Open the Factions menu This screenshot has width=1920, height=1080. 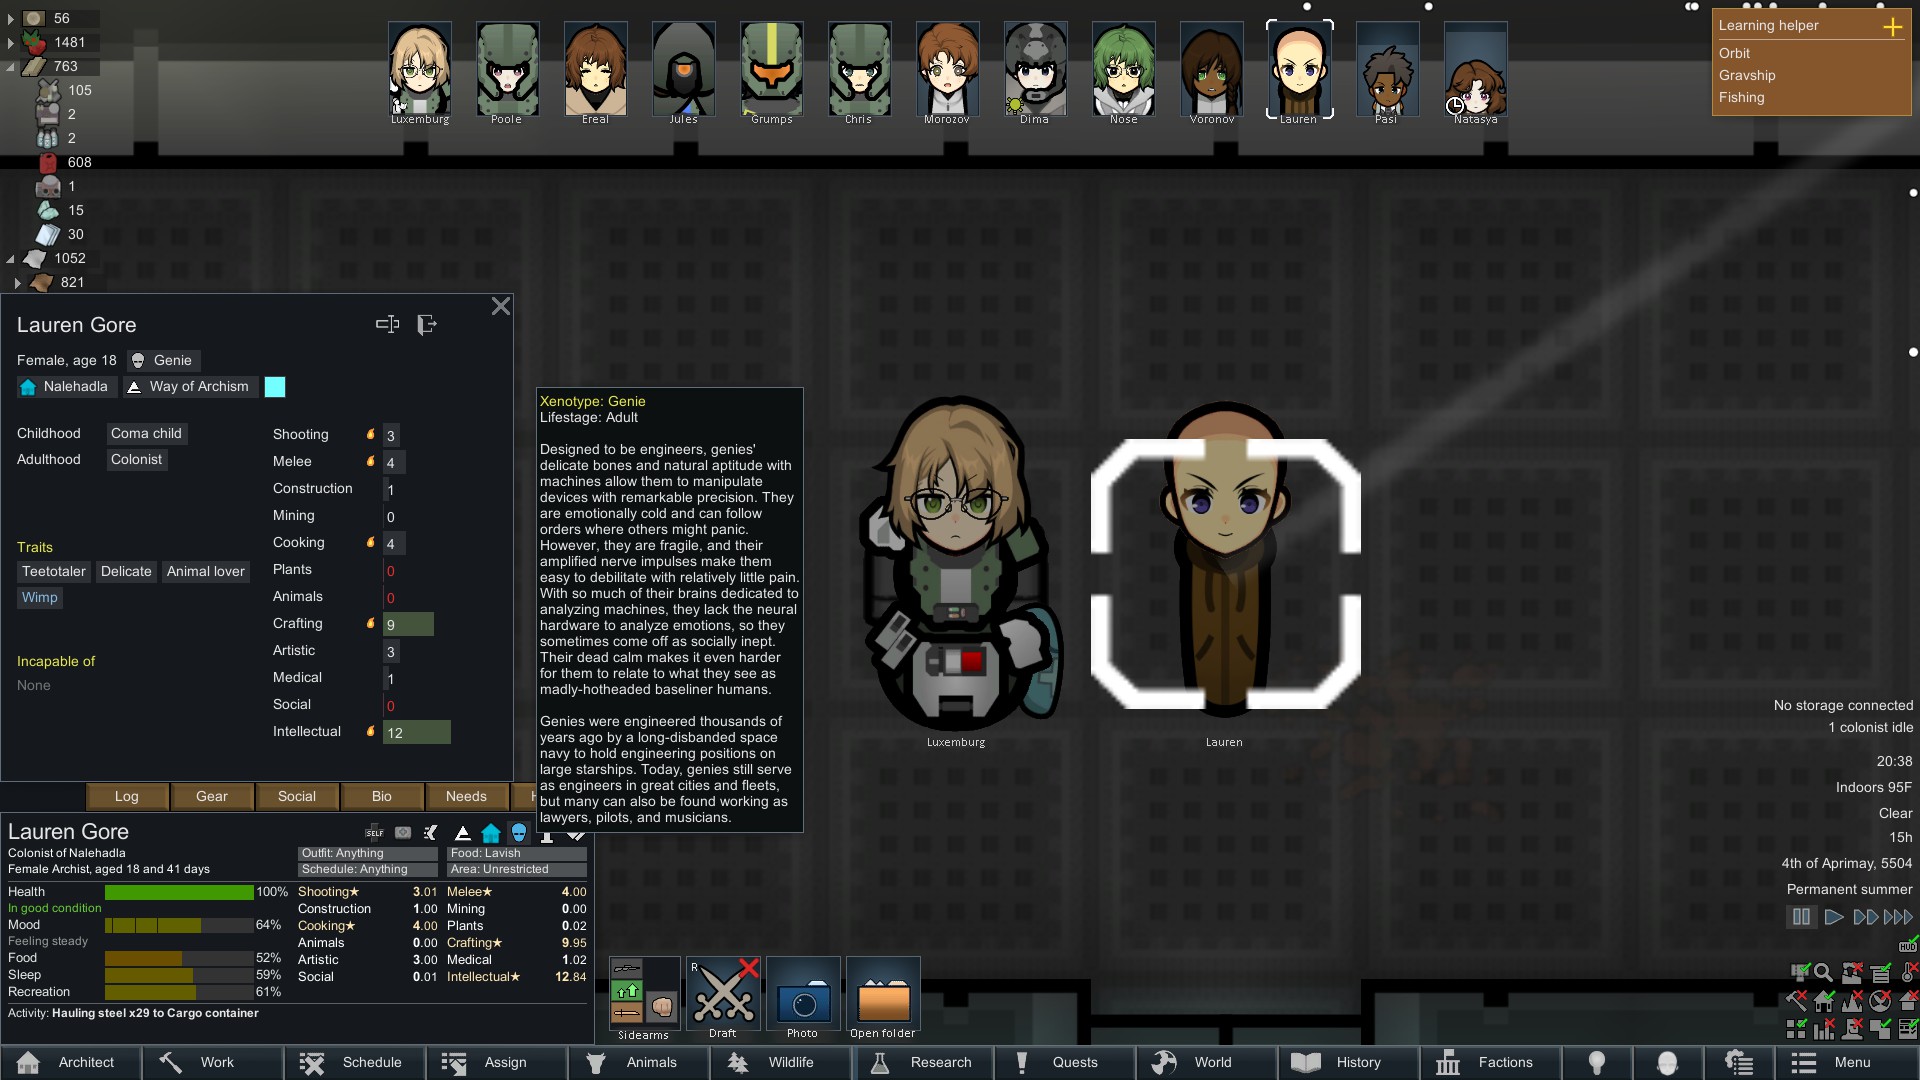[x=1491, y=1062]
